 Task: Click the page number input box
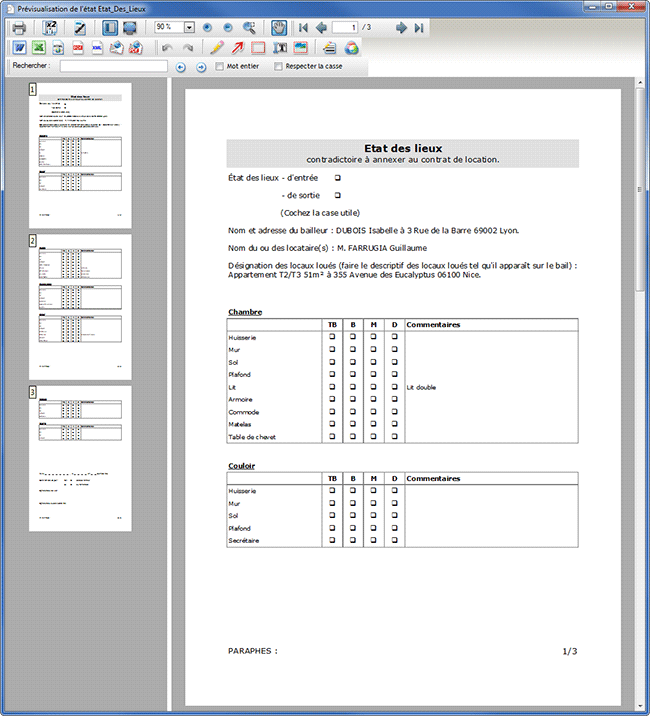point(344,28)
